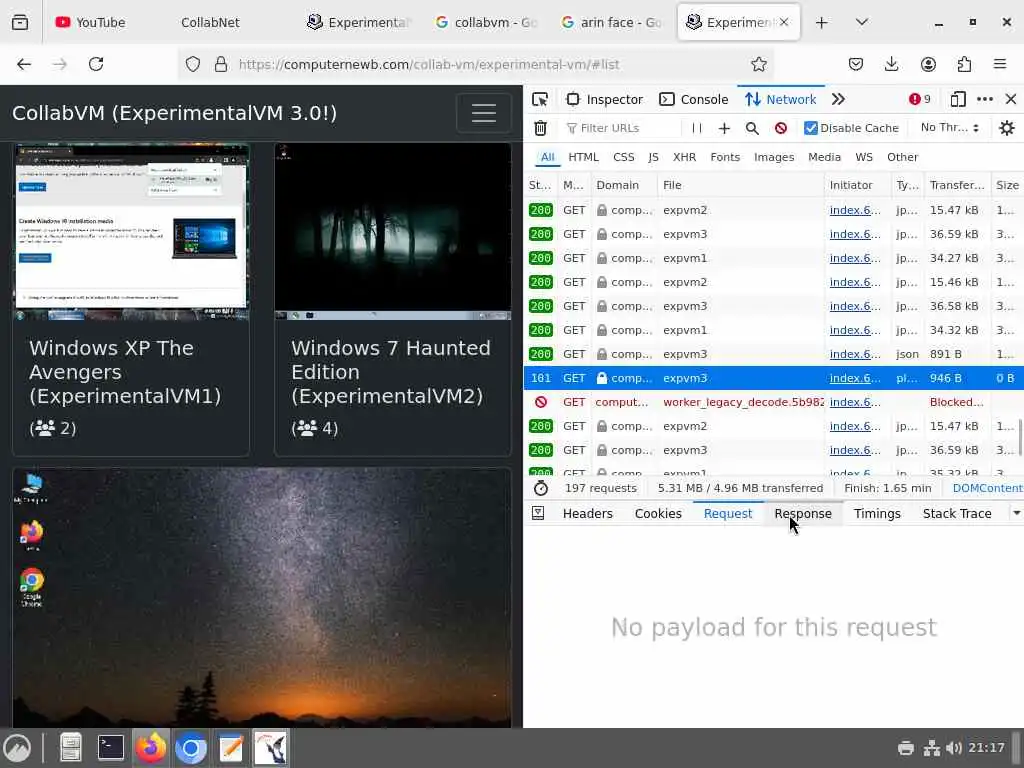Switch to arin face Google tab
This screenshot has width=1024, height=768.
pos(612,23)
